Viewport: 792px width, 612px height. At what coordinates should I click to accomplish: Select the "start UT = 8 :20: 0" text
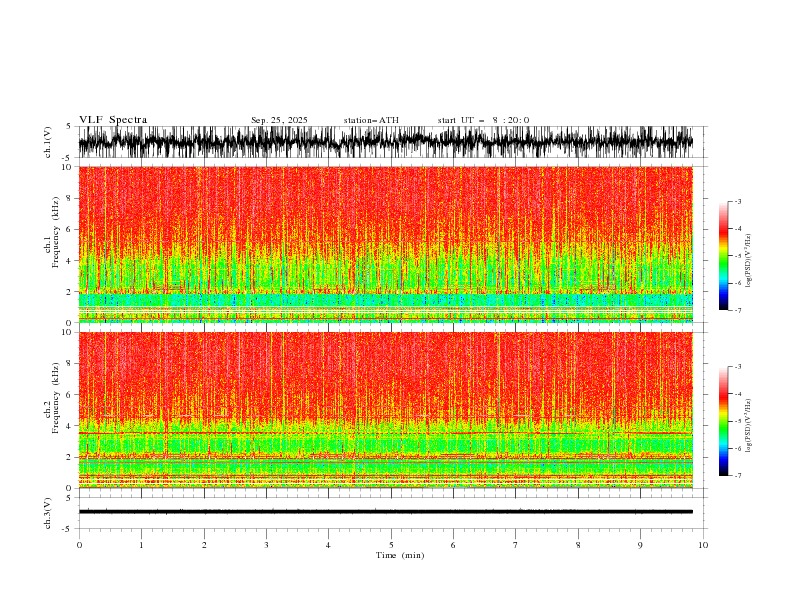coord(483,120)
